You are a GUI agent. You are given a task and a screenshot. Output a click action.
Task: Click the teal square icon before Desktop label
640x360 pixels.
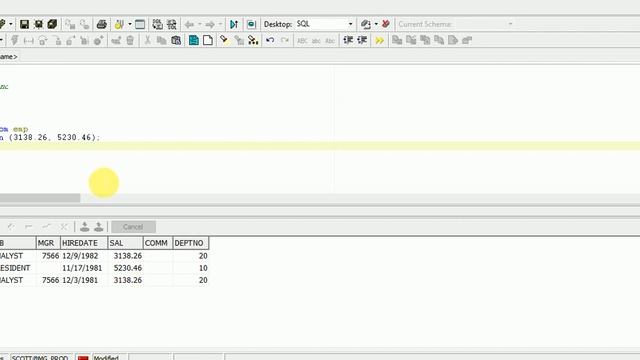pyautogui.click(x=251, y=24)
